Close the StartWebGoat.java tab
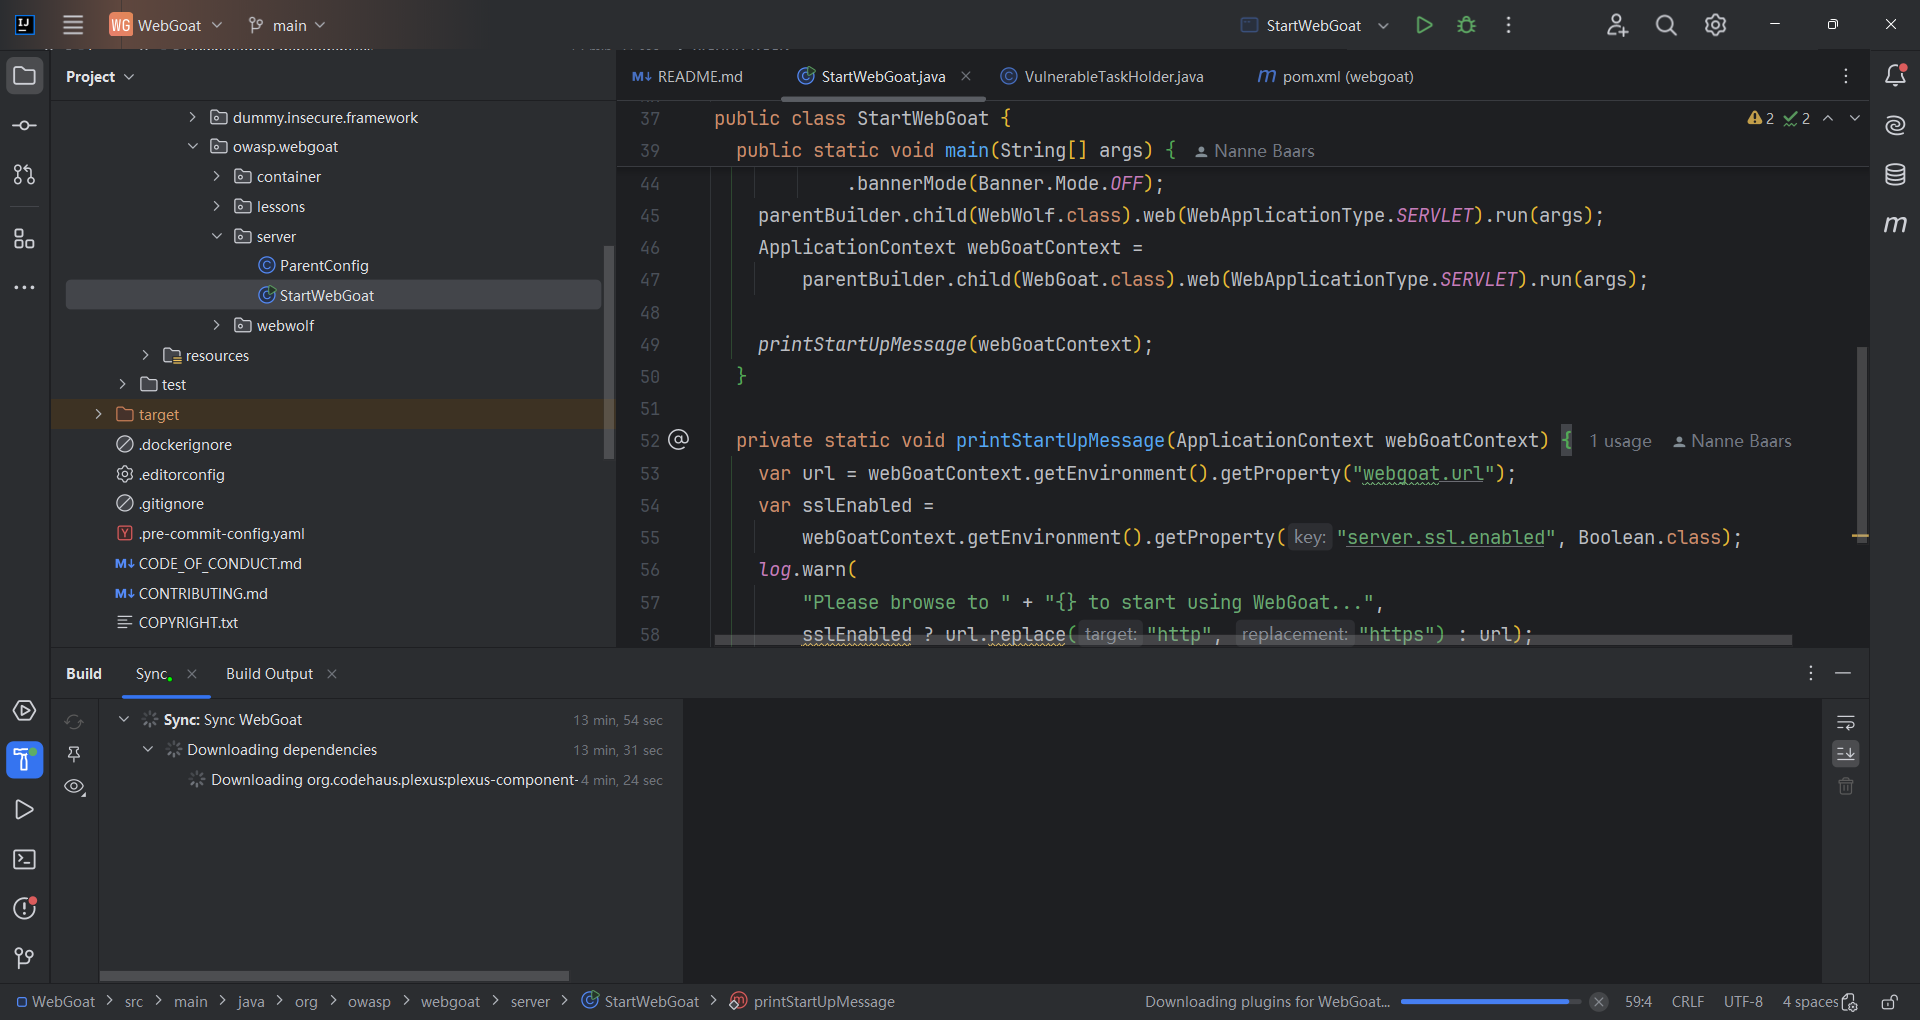 tap(966, 76)
